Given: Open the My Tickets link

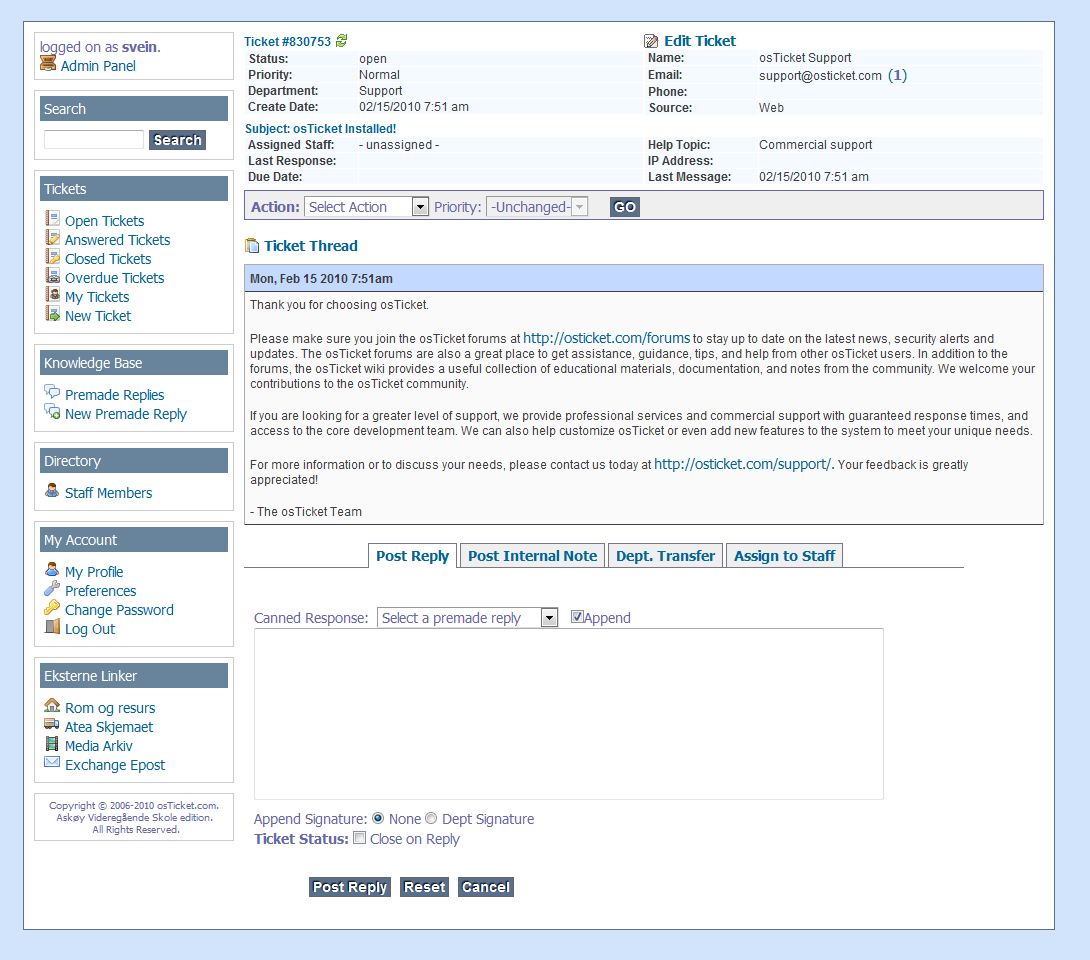Looking at the screenshot, I should click(x=97, y=297).
